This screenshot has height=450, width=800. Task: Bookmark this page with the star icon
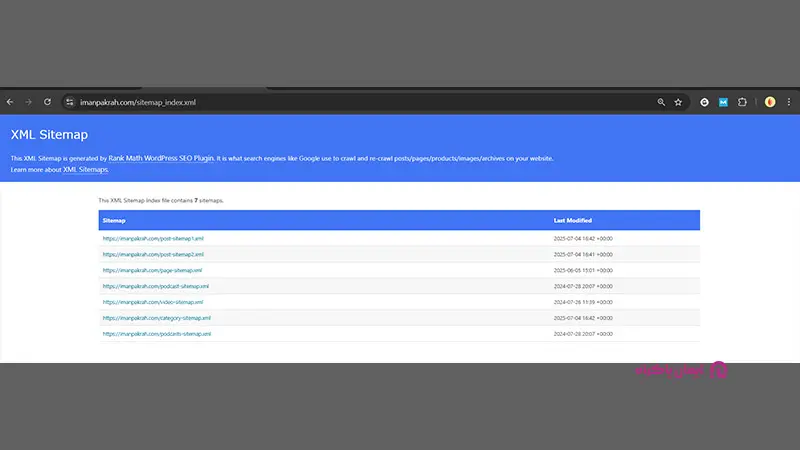[678, 102]
